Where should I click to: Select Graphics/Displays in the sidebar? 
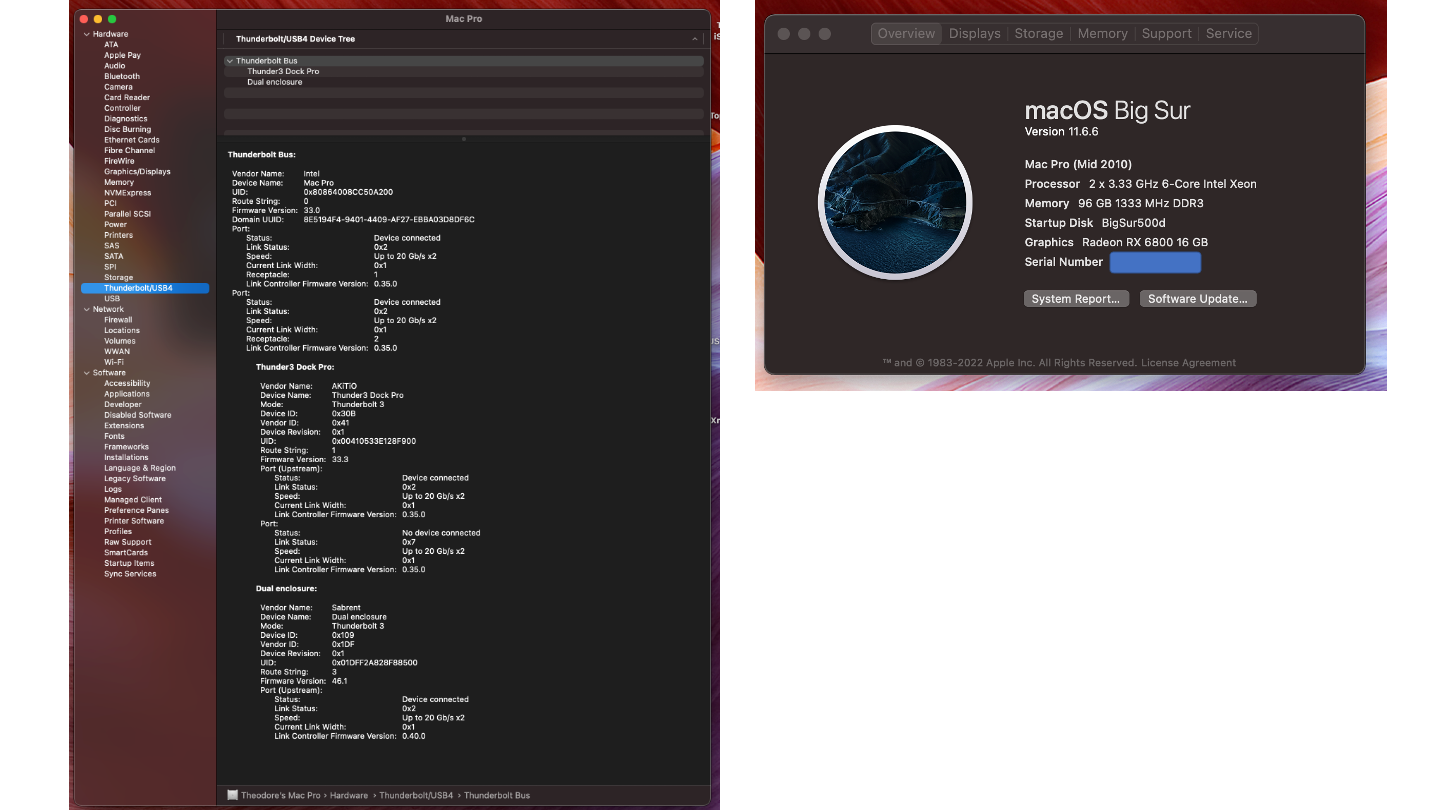(x=137, y=172)
